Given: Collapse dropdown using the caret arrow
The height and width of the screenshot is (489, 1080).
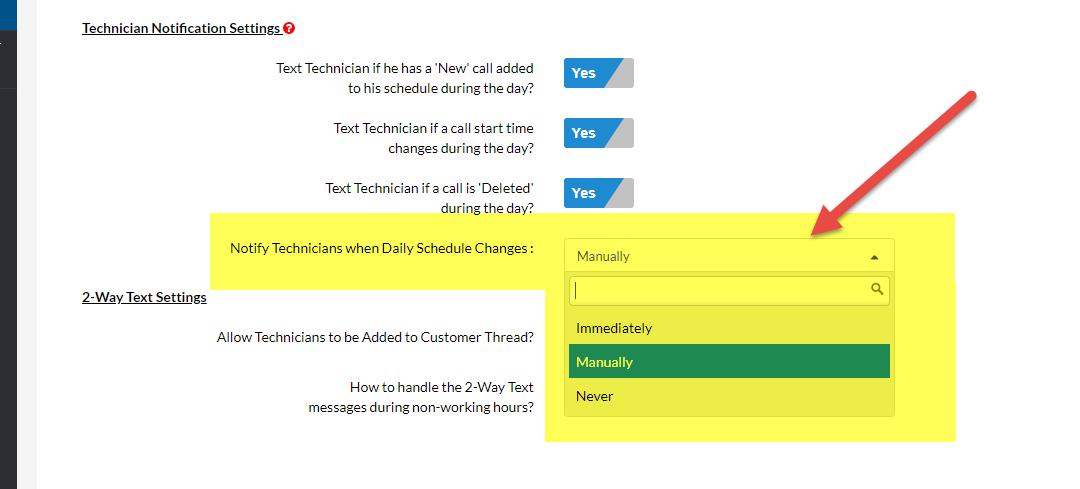Looking at the screenshot, I should (874, 257).
